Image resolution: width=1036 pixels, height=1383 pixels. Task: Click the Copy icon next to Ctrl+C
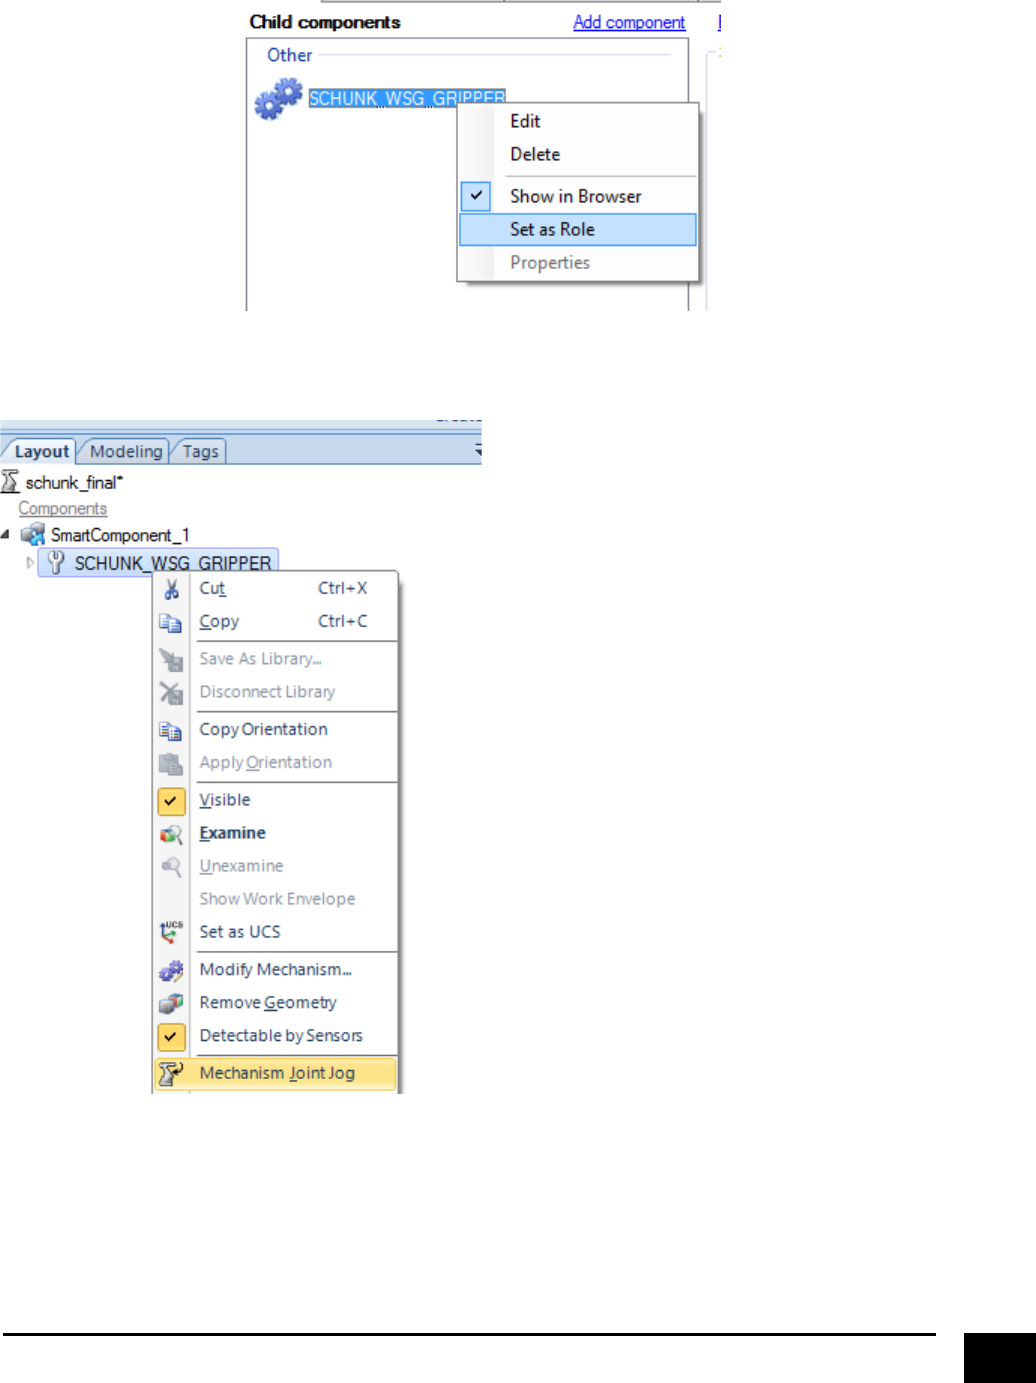click(171, 623)
